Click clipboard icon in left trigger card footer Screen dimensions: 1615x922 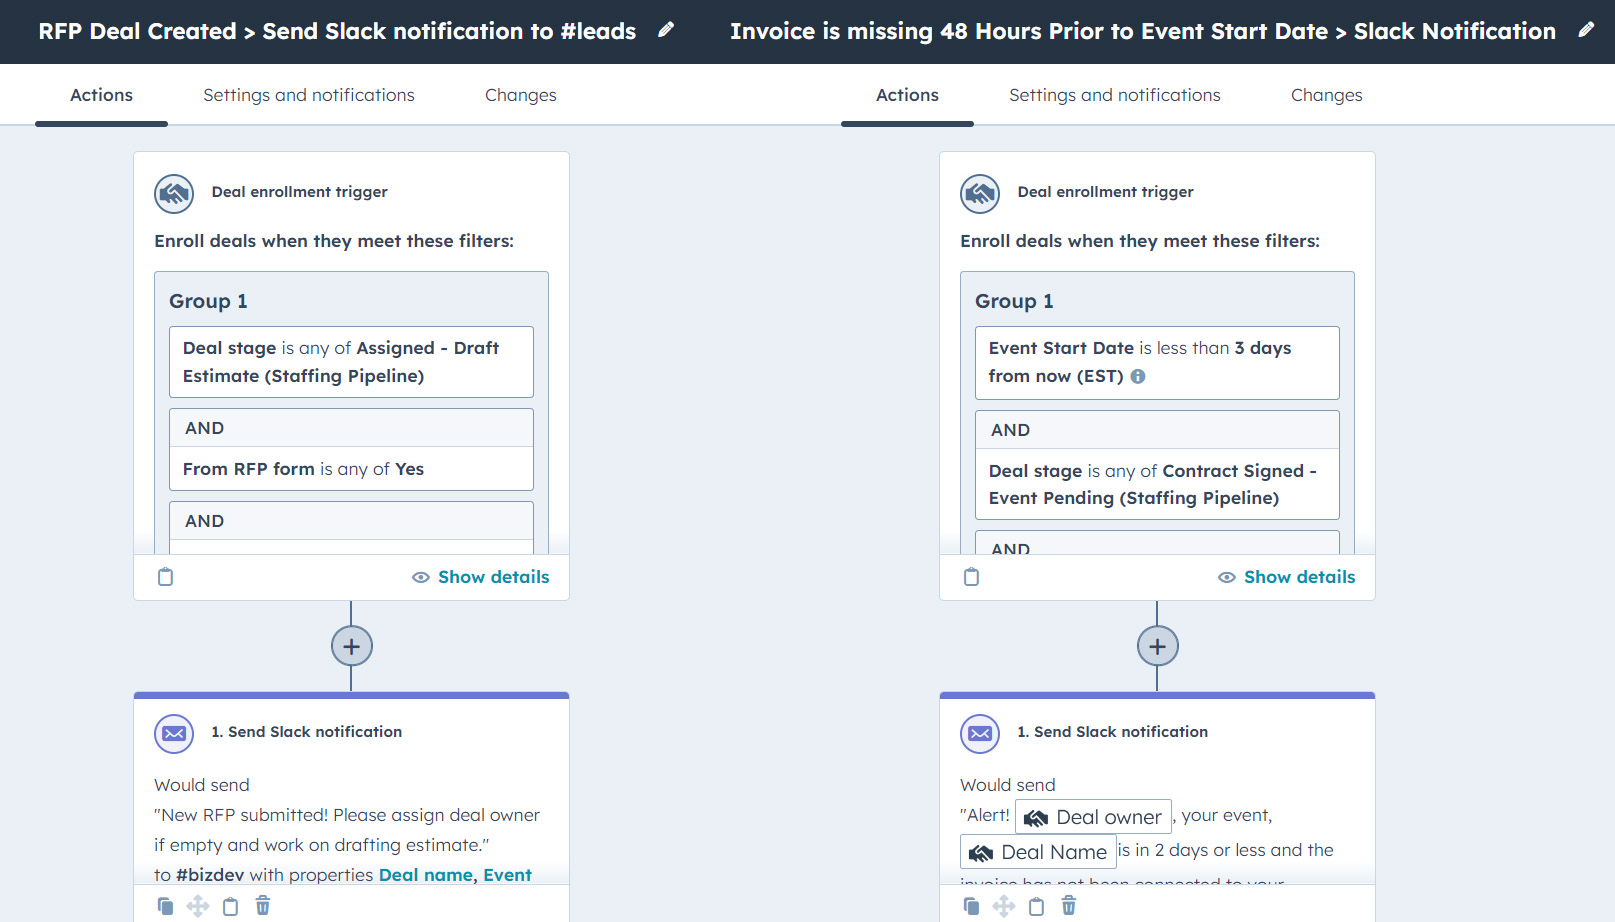click(166, 577)
